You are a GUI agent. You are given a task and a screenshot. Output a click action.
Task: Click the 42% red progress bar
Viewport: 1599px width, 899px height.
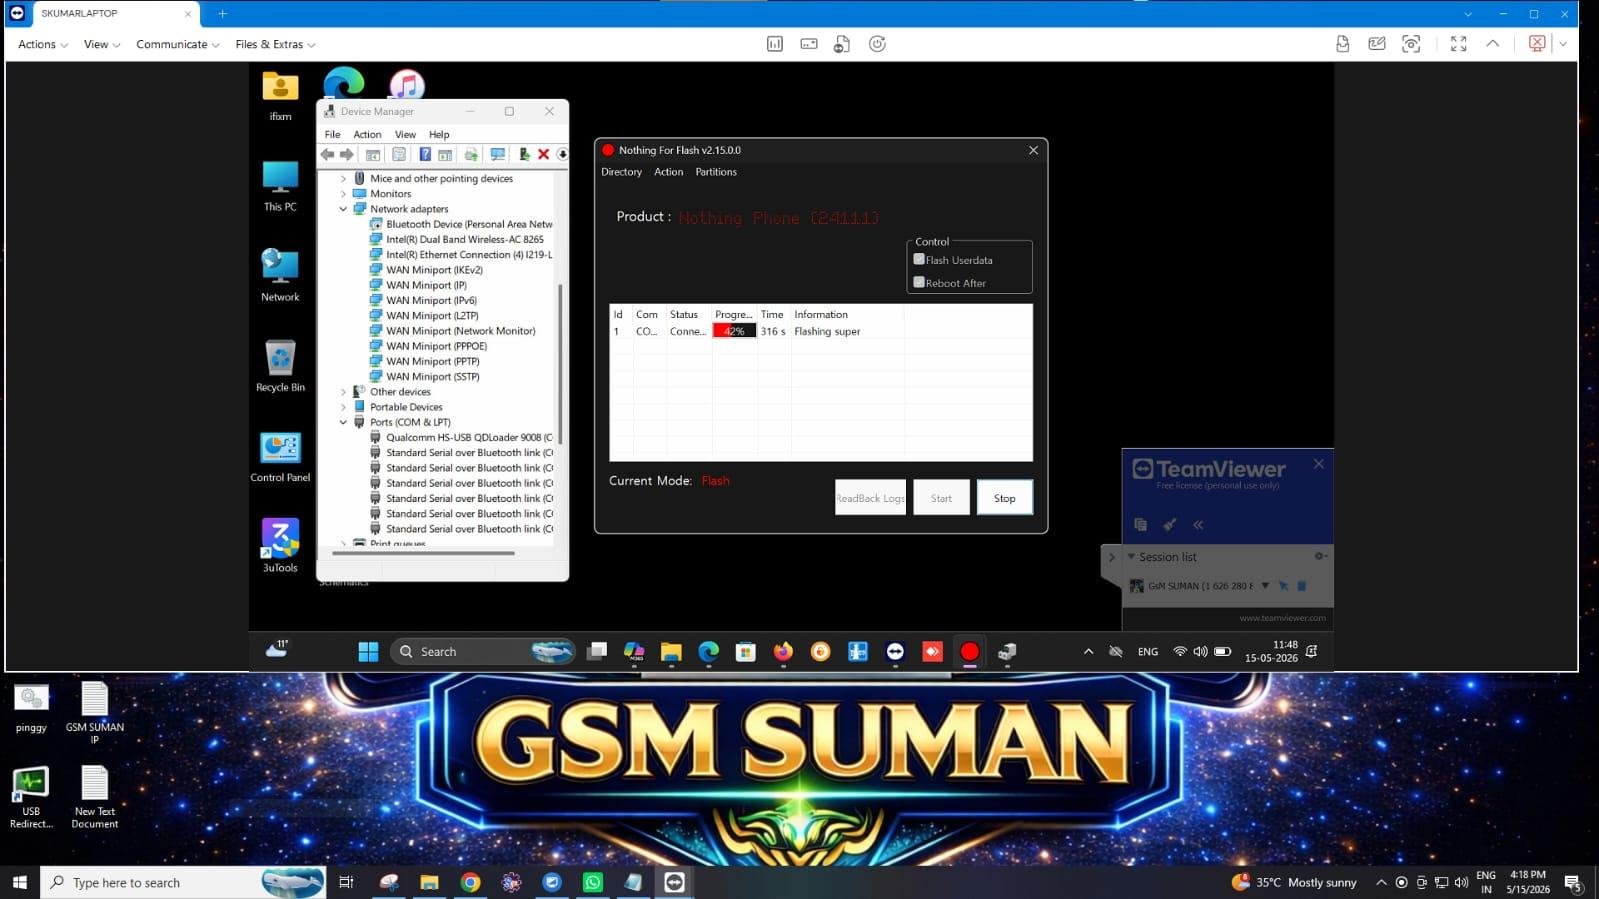tap(734, 331)
